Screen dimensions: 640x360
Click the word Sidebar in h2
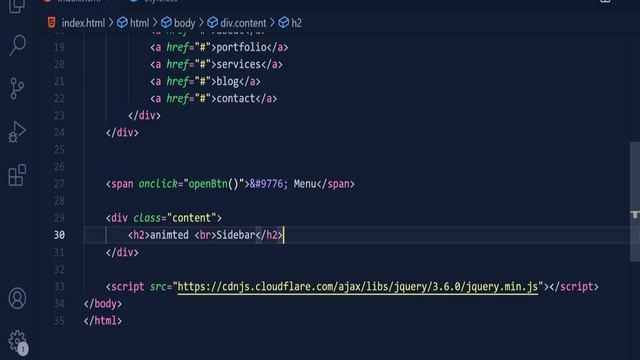click(x=236, y=235)
